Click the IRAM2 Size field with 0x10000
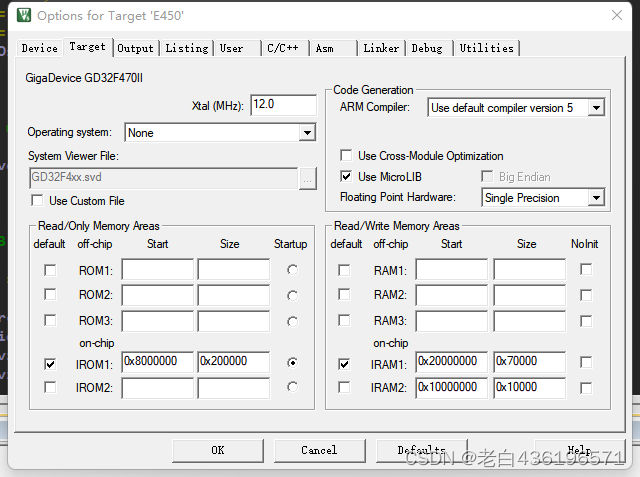Viewport: 640px width, 477px height. [529, 388]
